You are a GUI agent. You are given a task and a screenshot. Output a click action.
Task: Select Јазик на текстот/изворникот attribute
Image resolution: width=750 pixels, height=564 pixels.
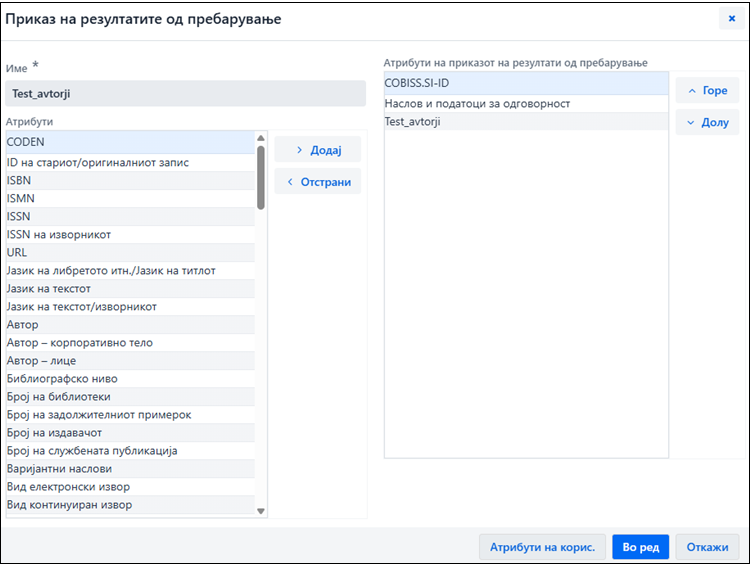(x=131, y=307)
